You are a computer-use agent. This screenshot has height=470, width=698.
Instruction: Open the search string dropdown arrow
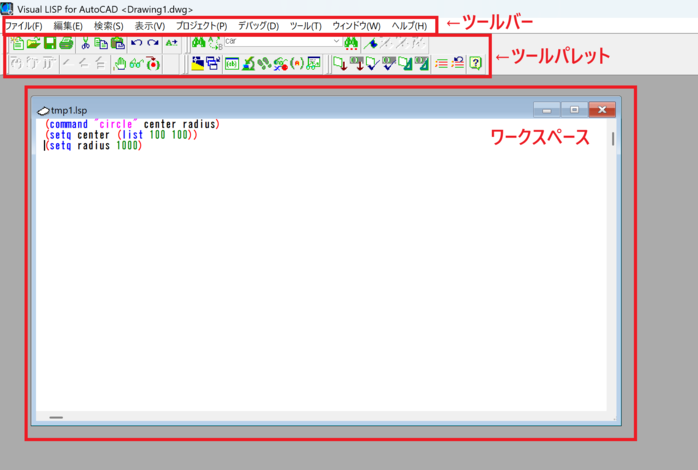pos(337,41)
